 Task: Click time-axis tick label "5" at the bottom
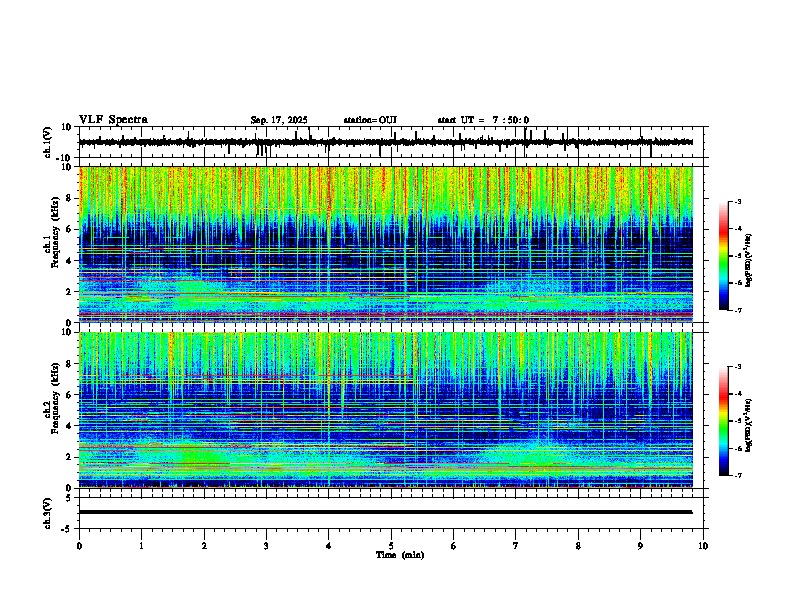click(x=391, y=546)
